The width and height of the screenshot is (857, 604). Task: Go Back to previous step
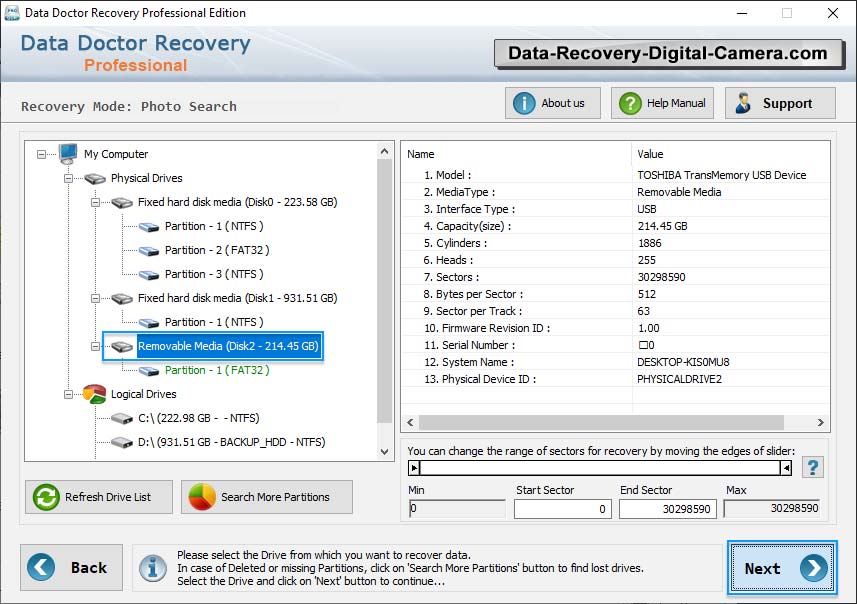pyautogui.click(x=72, y=567)
